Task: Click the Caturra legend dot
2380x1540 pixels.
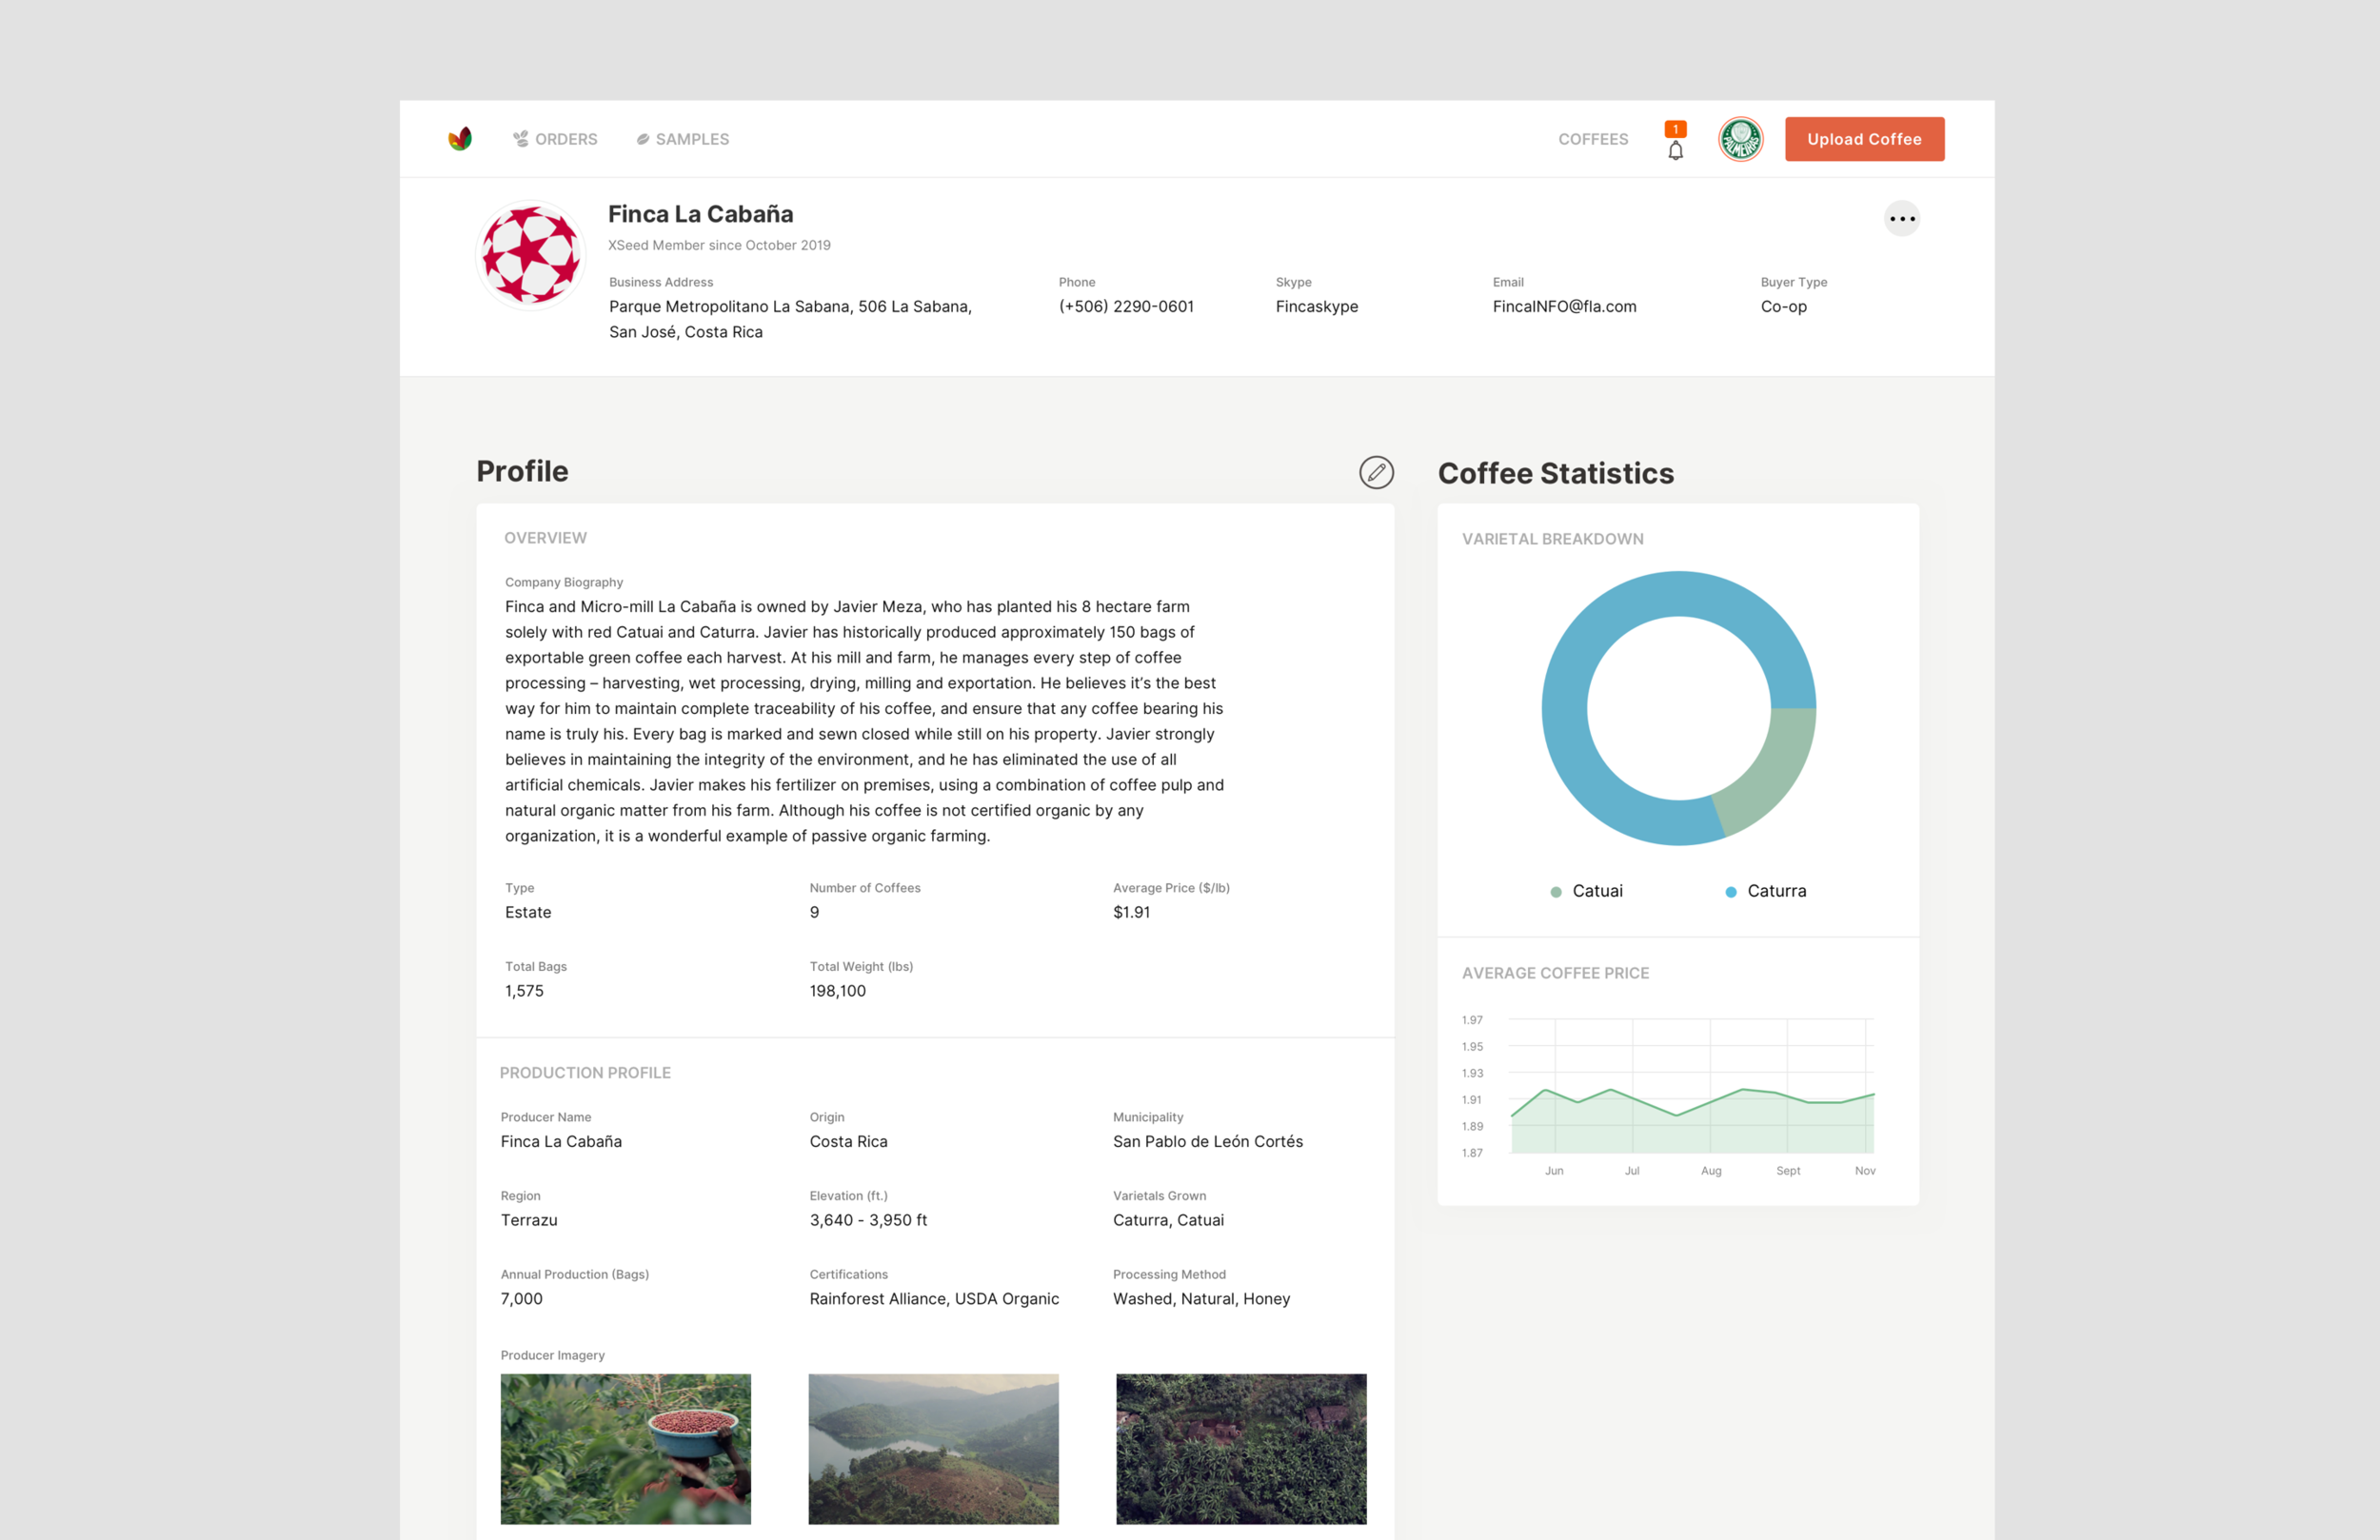Action: point(1731,892)
